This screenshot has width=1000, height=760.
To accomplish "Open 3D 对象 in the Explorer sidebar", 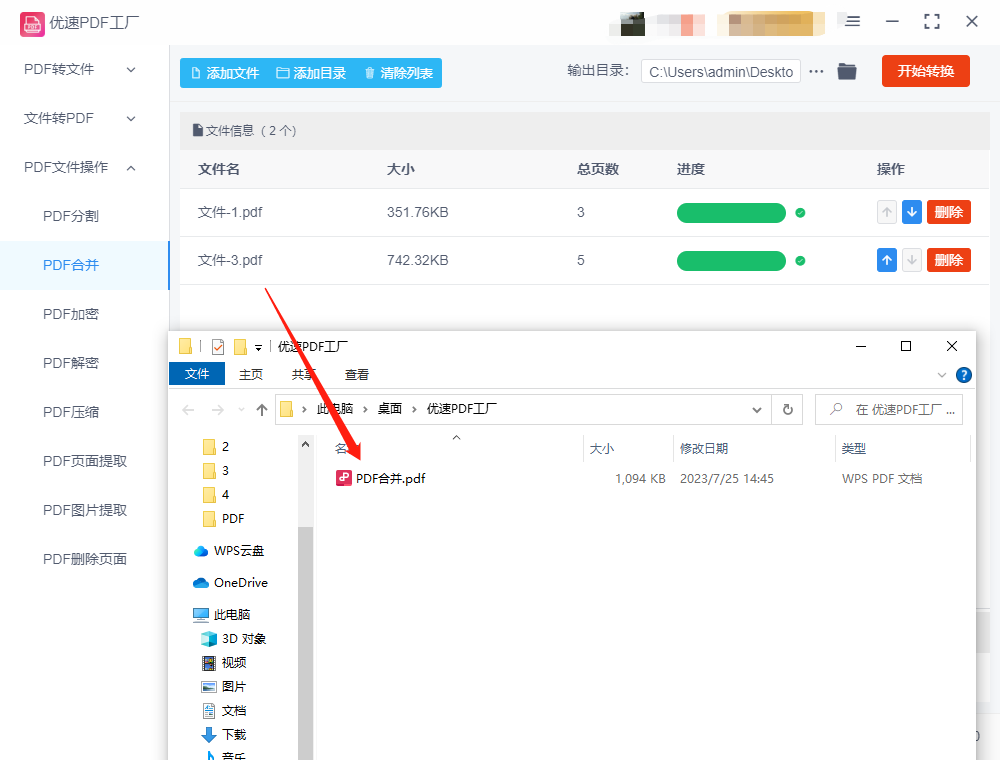I will click(x=233, y=639).
